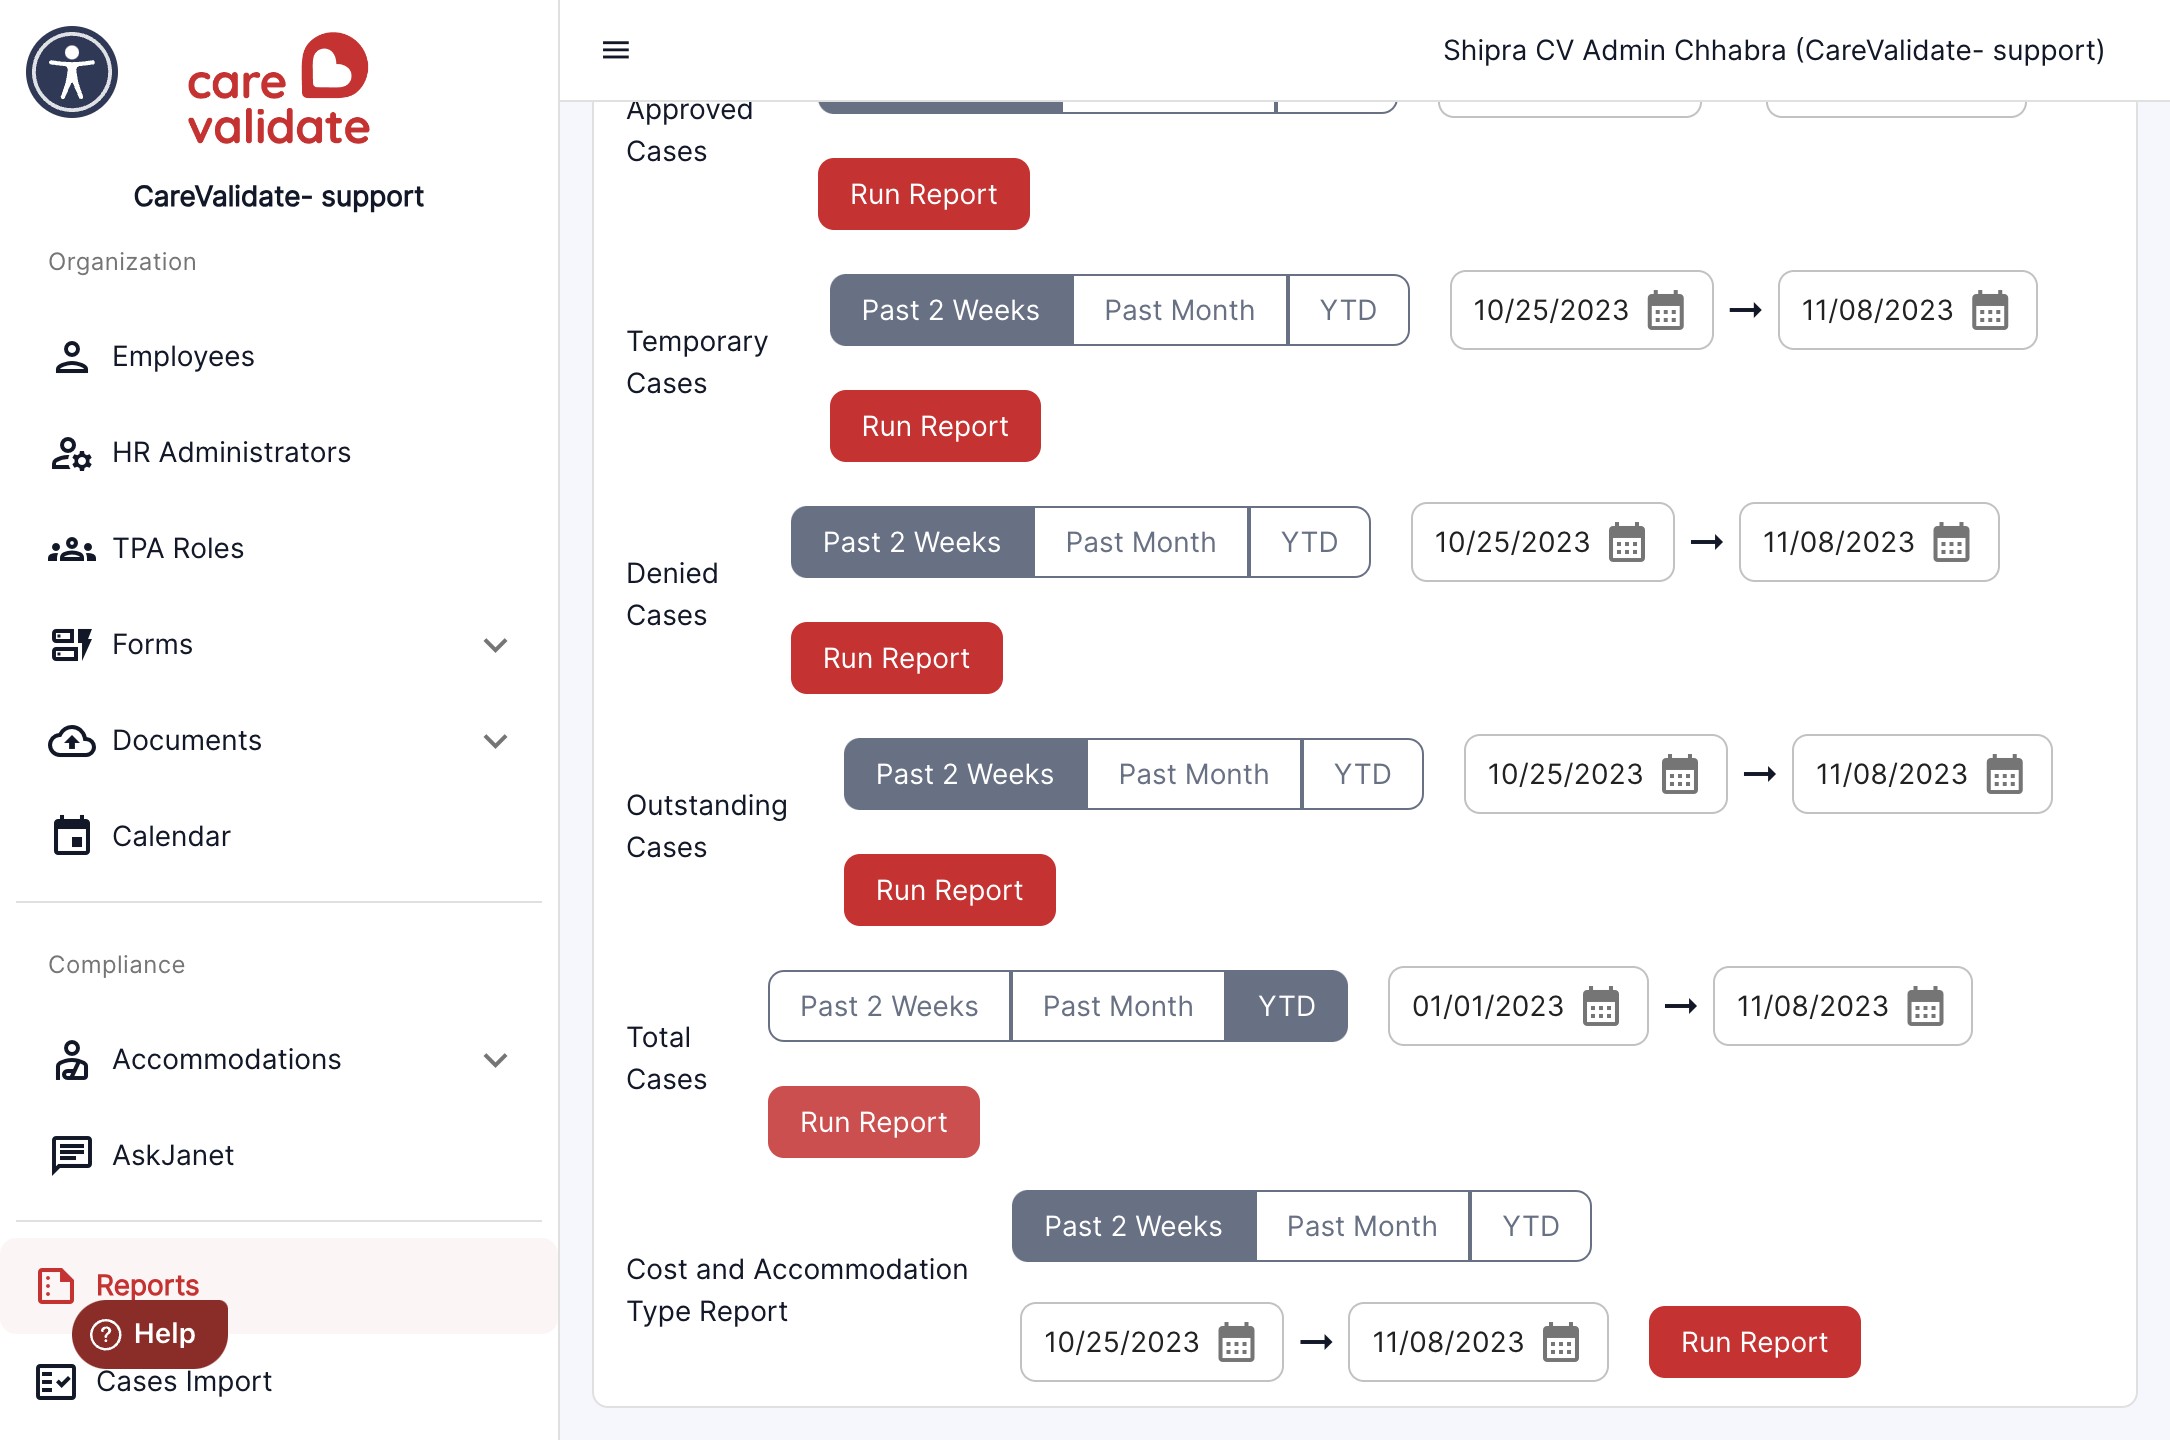Open calendar picker for Total Cases end date
This screenshot has width=2170, height=1440.
(x=1925, y=1006)
